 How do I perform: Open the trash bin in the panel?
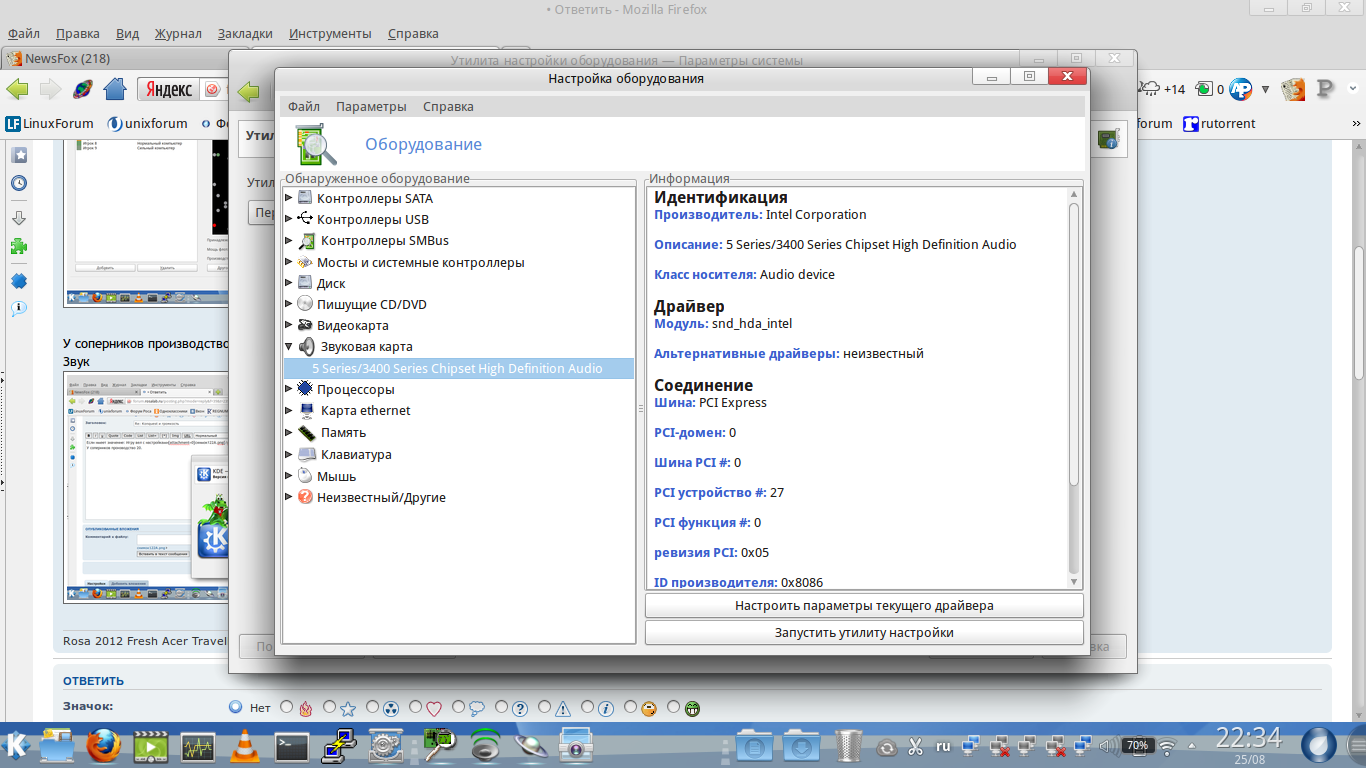(848, 746)
